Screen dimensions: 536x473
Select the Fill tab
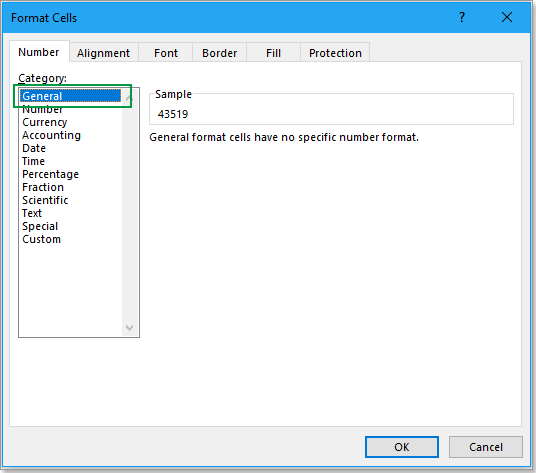[273, 53]
